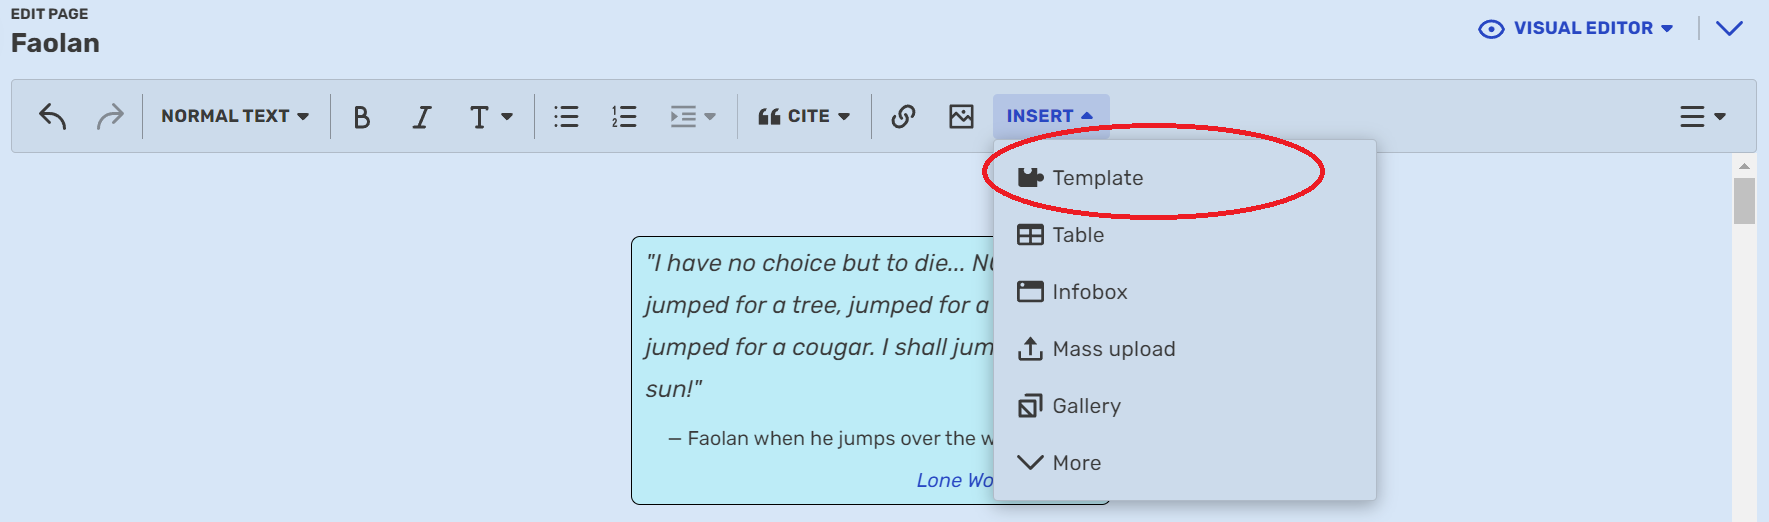Screen dimensions: 1769x522
Task: Click the redo arrow icon
Action: (110, 117)
